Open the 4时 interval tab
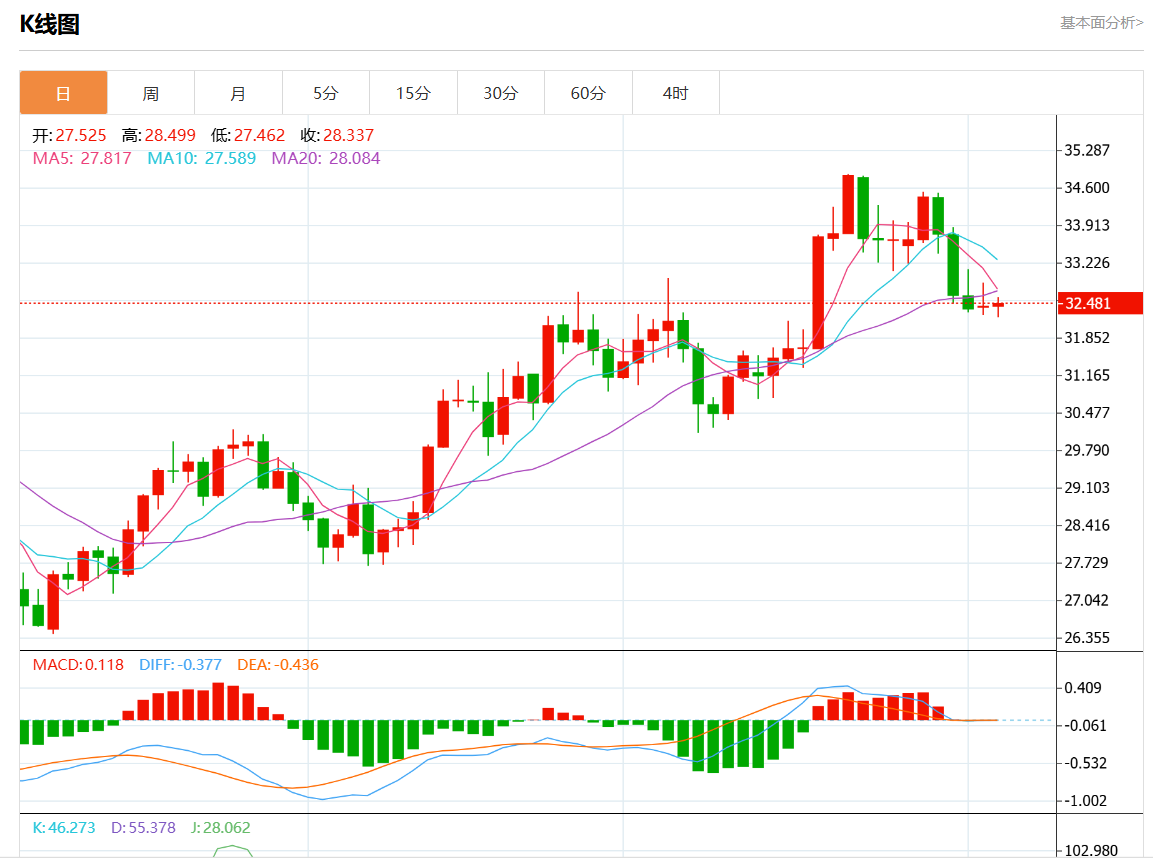 pyautogui.click(x=676, y=93)
